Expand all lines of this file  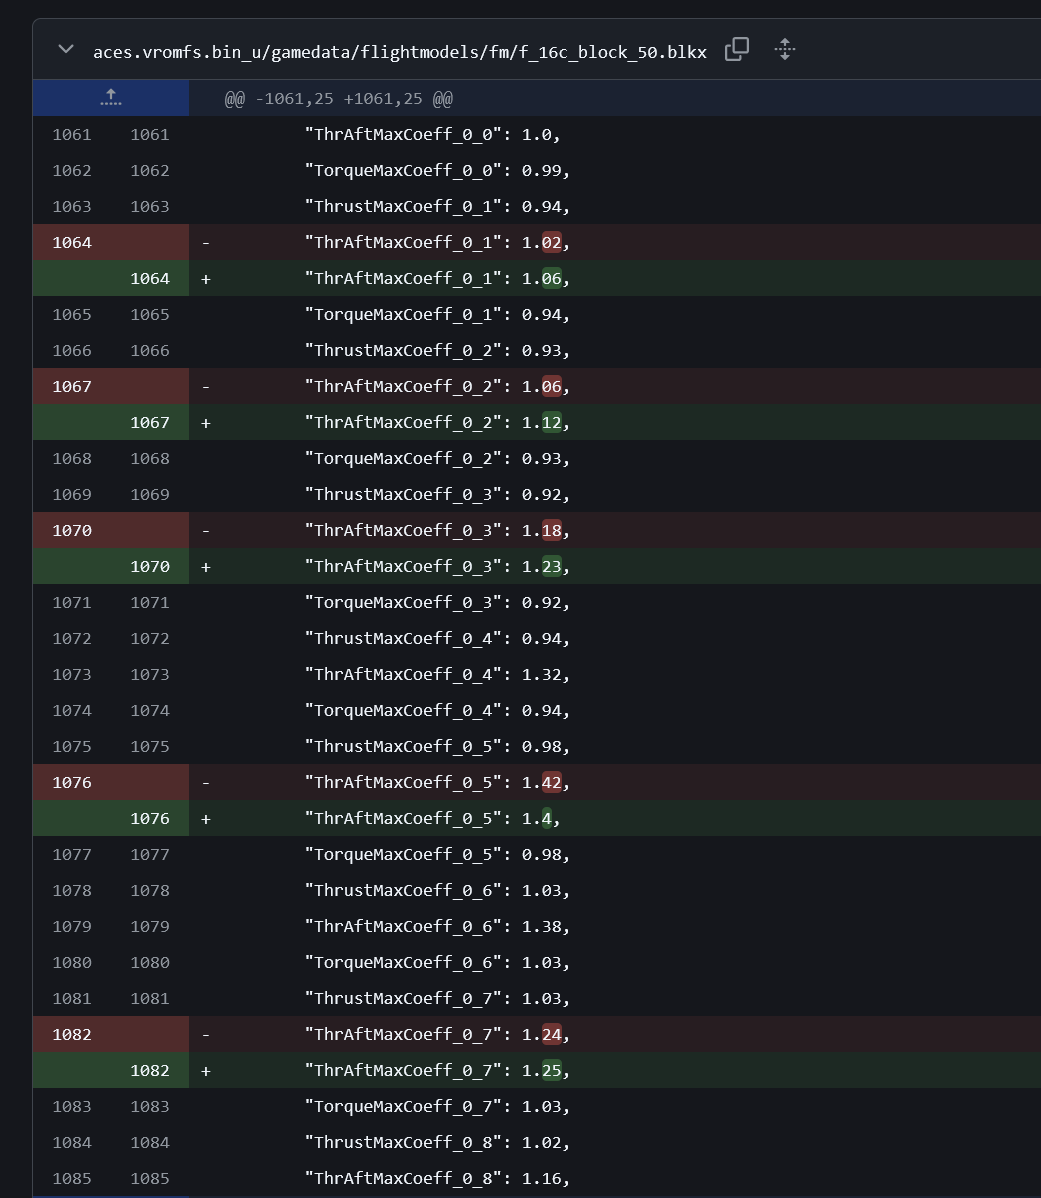click(785, 49)
